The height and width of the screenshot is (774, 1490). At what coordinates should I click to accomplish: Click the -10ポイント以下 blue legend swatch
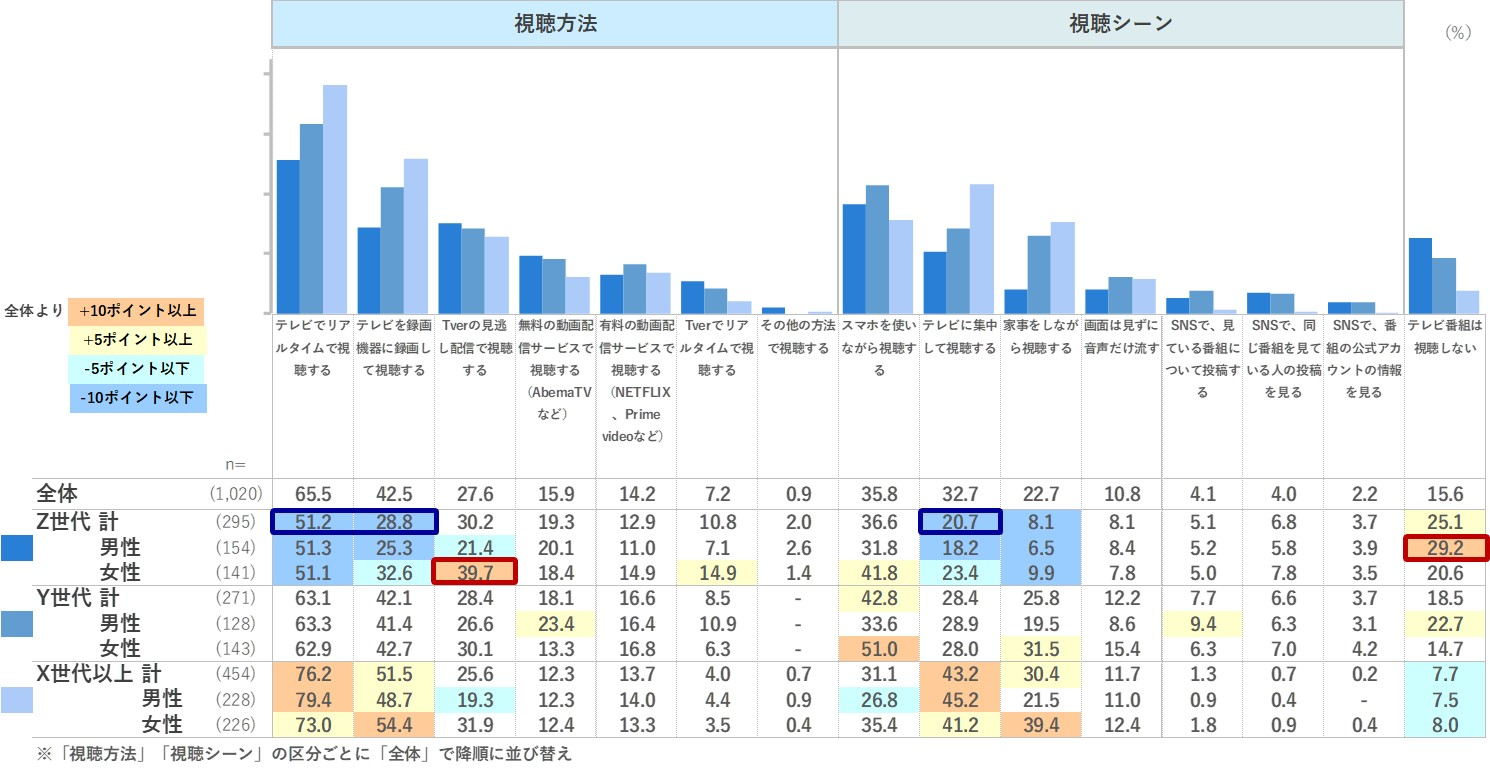point(139,398)
